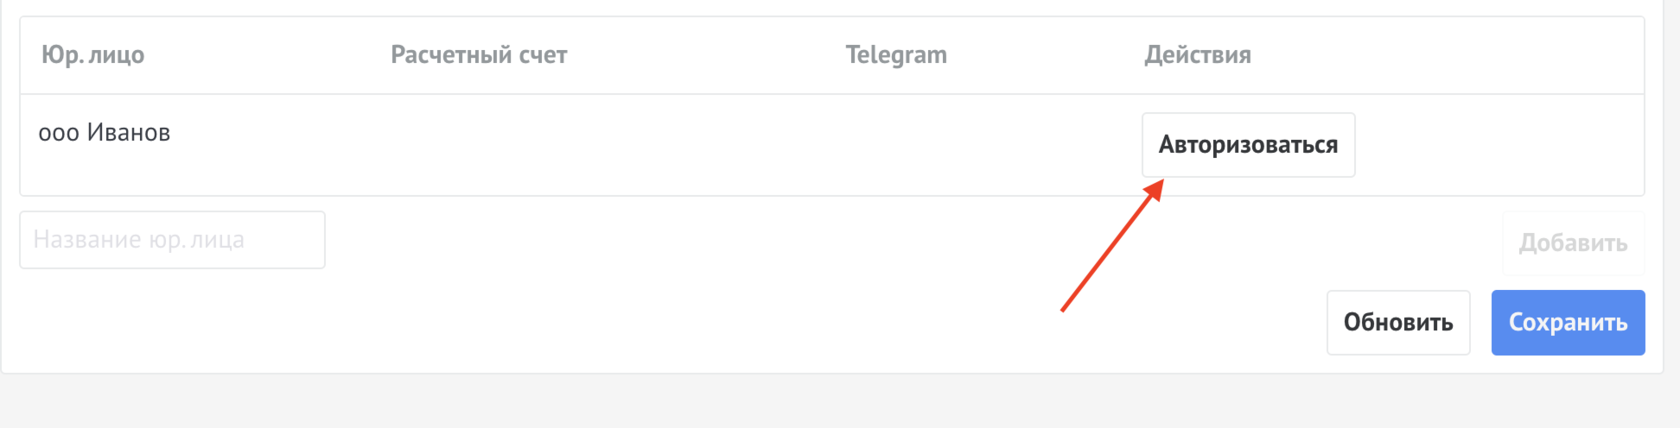
Task: Save changes with the Сохранить button
Action: click(1567, 322)
